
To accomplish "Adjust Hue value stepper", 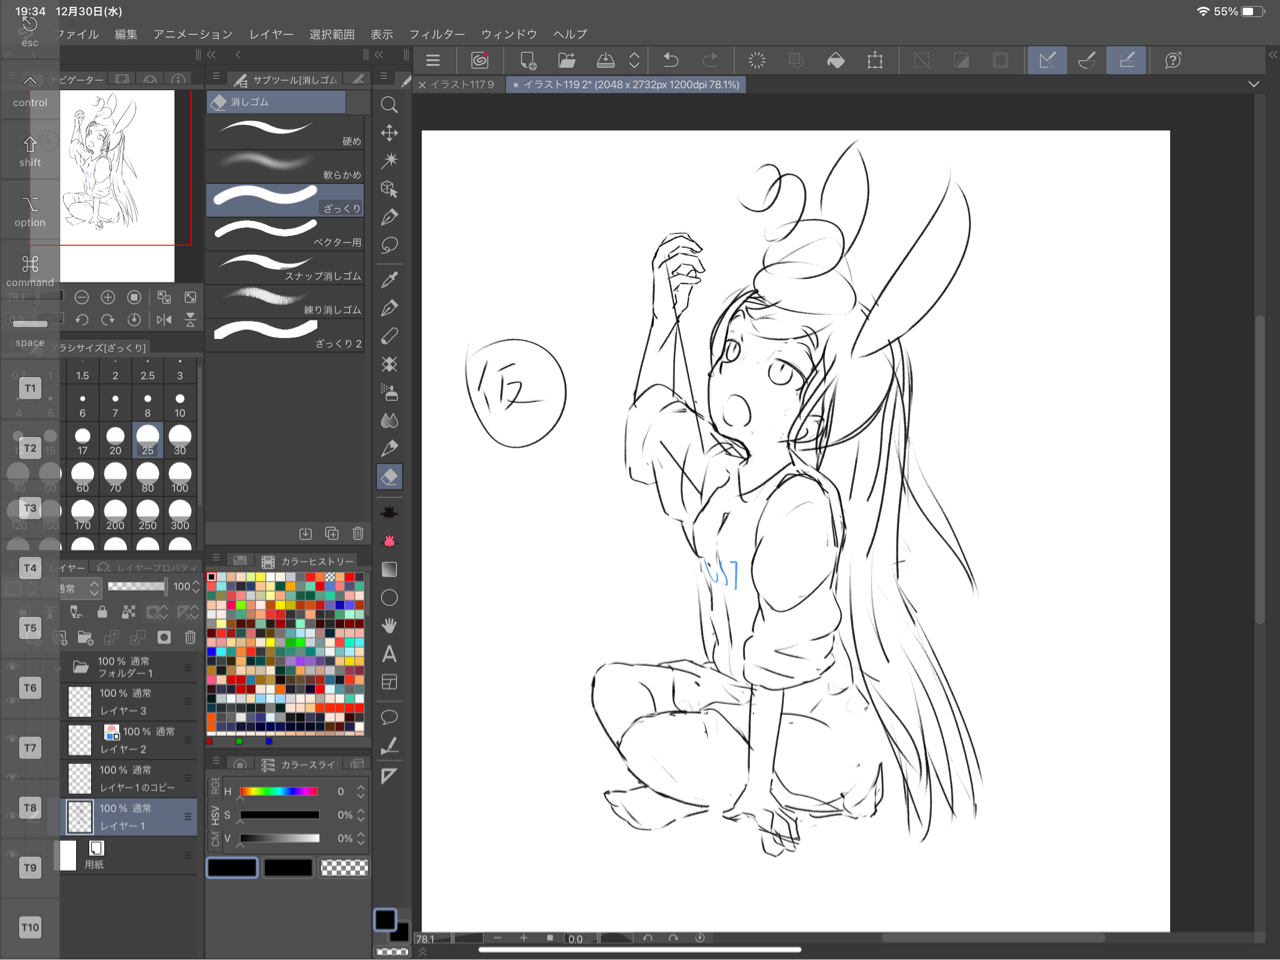I will click(x=361, y=791).
